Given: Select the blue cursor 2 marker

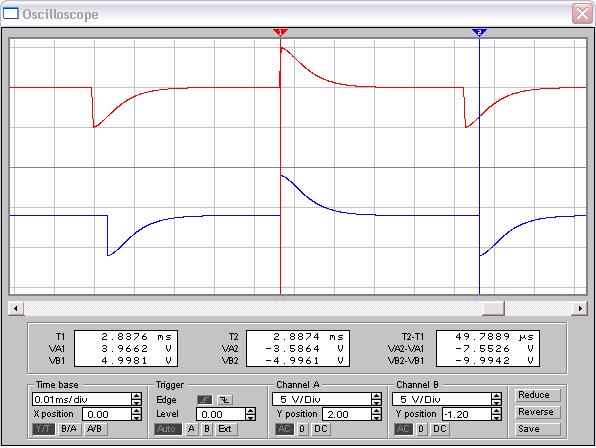Looking at the screenshot, I should click(479, 32).
